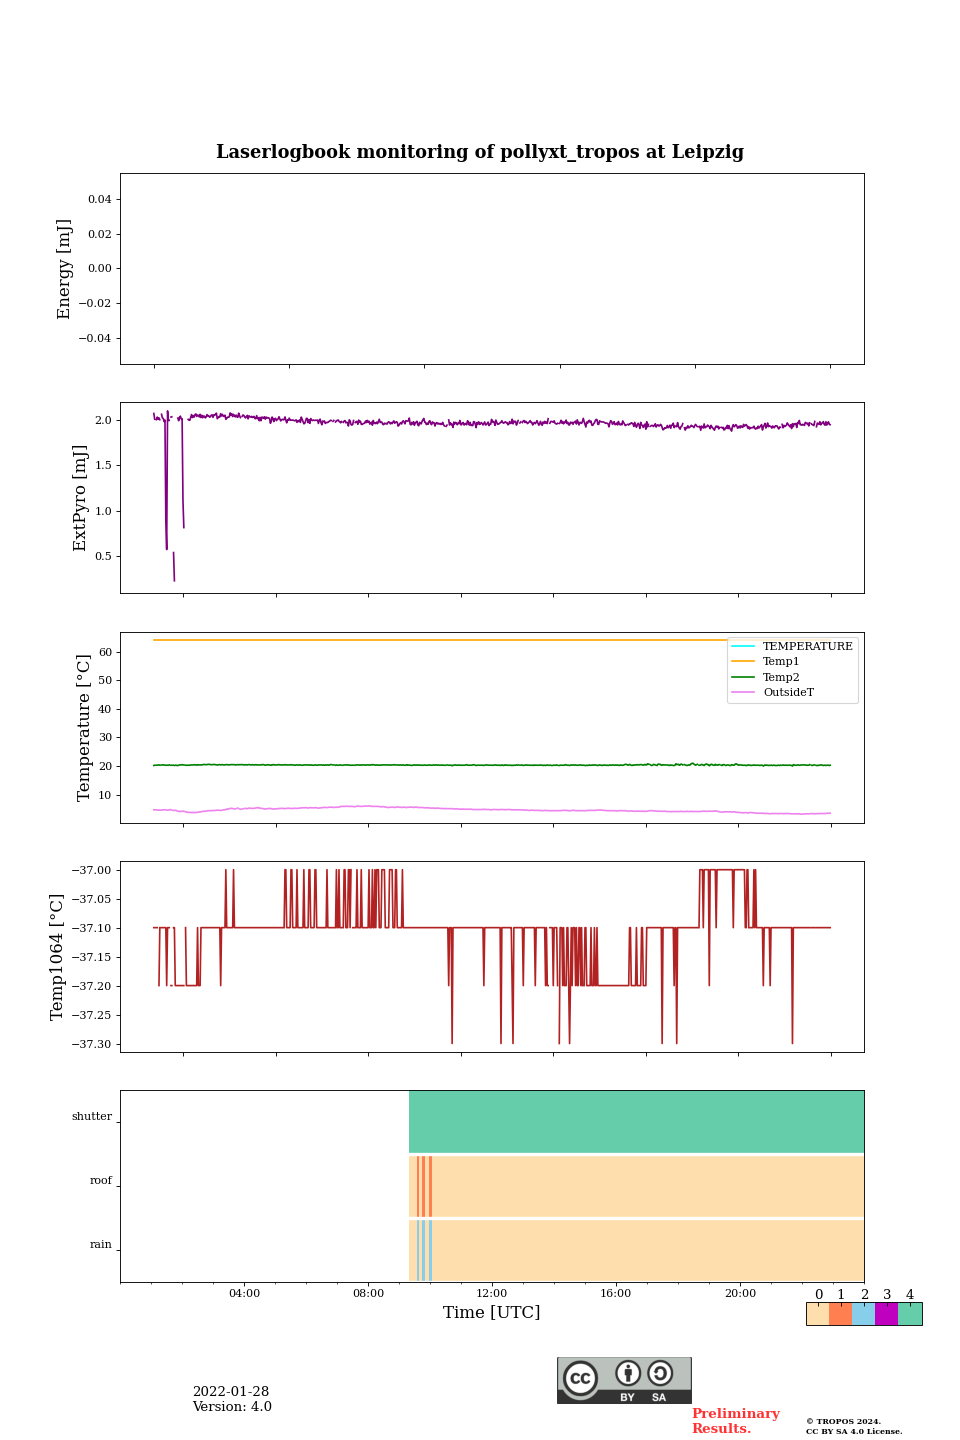Click the green Temp2 legend line marker

(743, 677)
